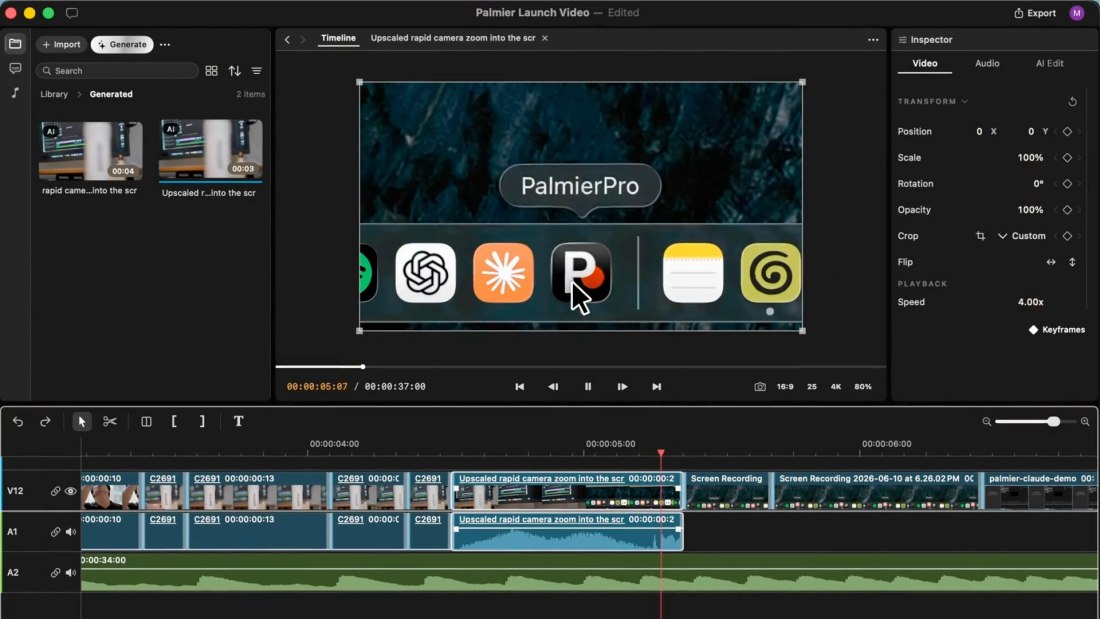Open the Keyframes panel button
Viewport: 1100px width, 619px height.
coord(1057,330)
